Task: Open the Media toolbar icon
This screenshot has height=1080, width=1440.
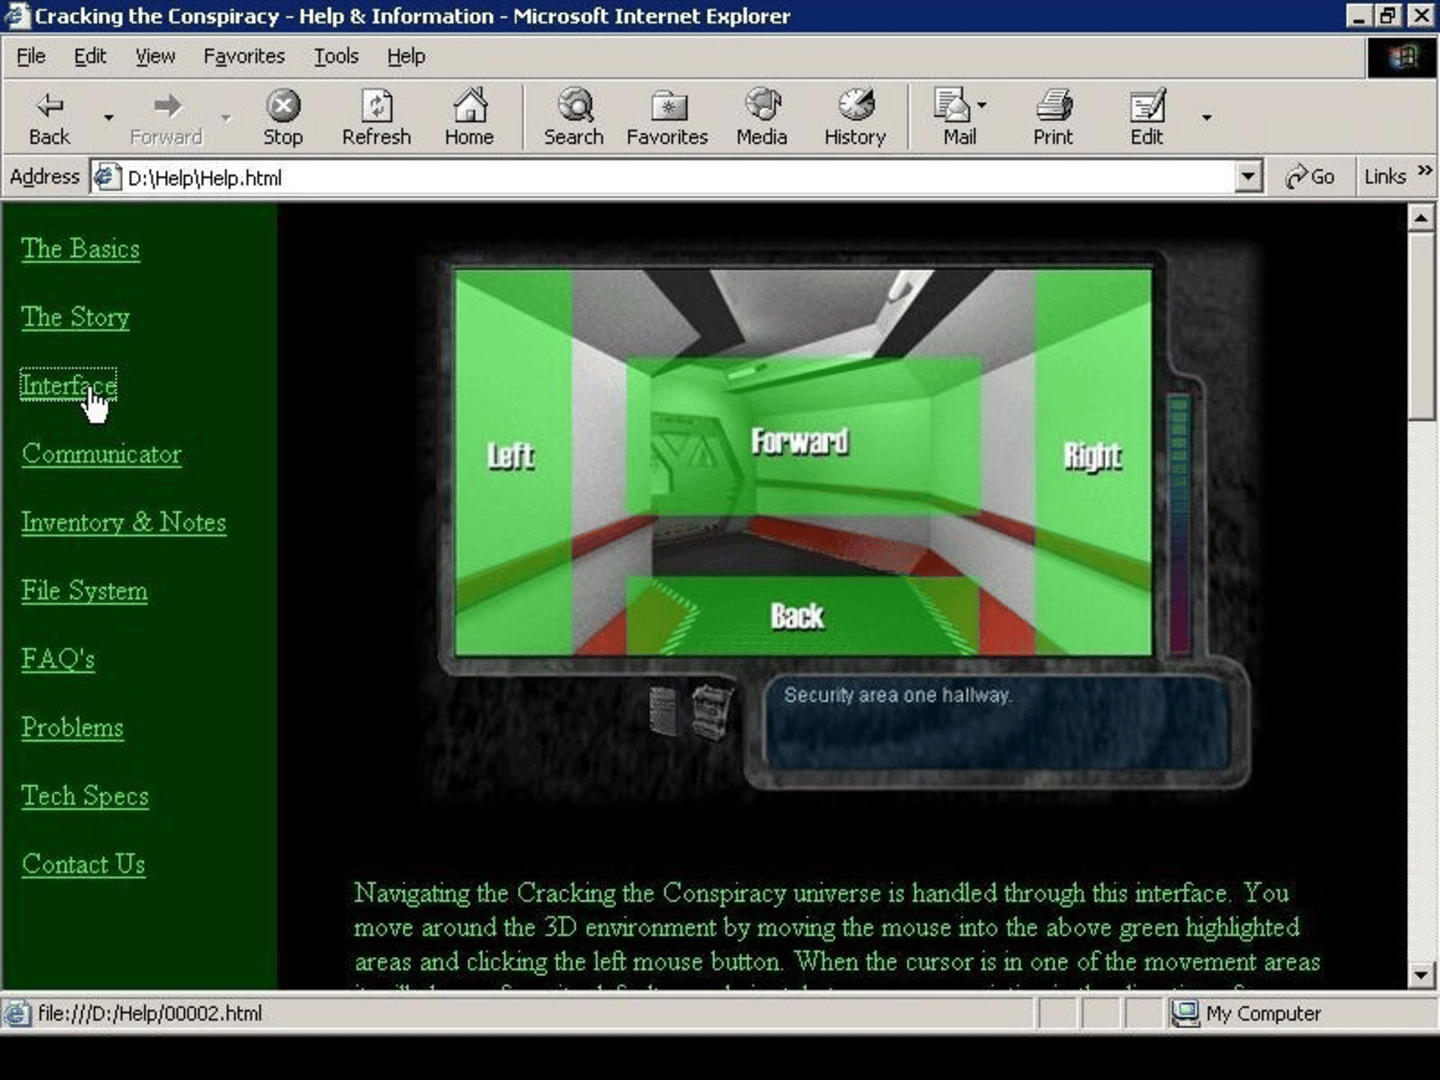Action: click(x=762, y=106)
